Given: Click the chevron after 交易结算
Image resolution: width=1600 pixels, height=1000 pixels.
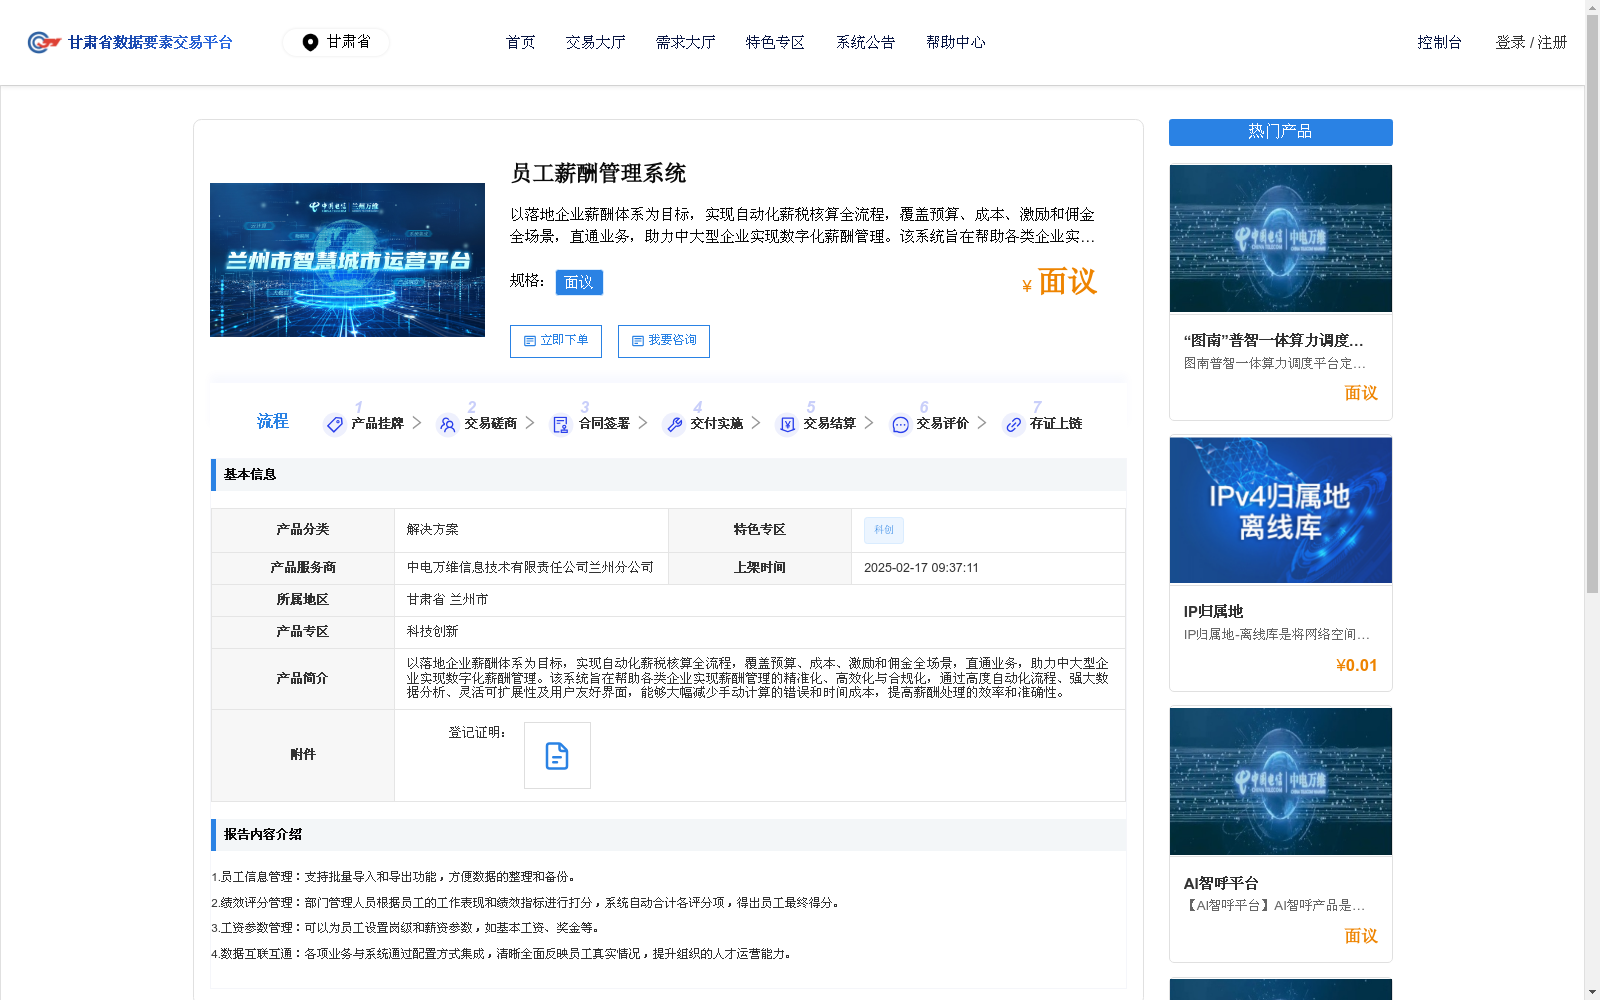Looking at the screenshot, I should (869, 423).
